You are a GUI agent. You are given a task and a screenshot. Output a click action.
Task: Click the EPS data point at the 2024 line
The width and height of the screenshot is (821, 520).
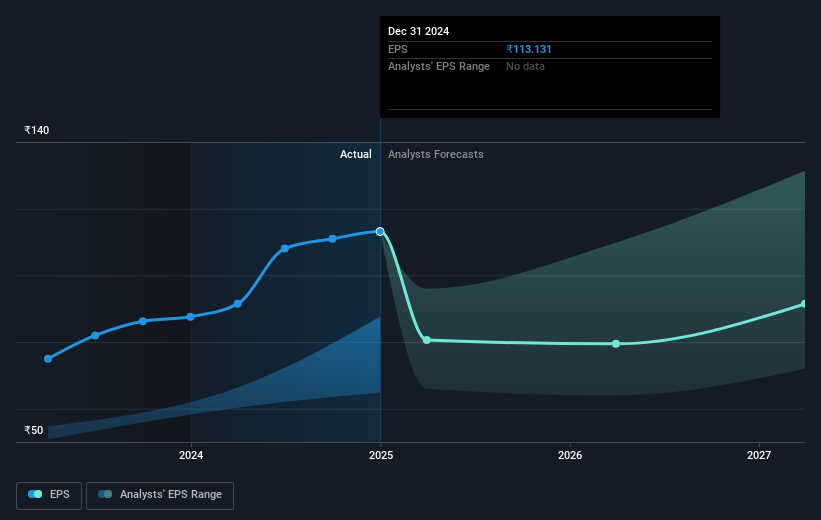(x=191, y=317)
